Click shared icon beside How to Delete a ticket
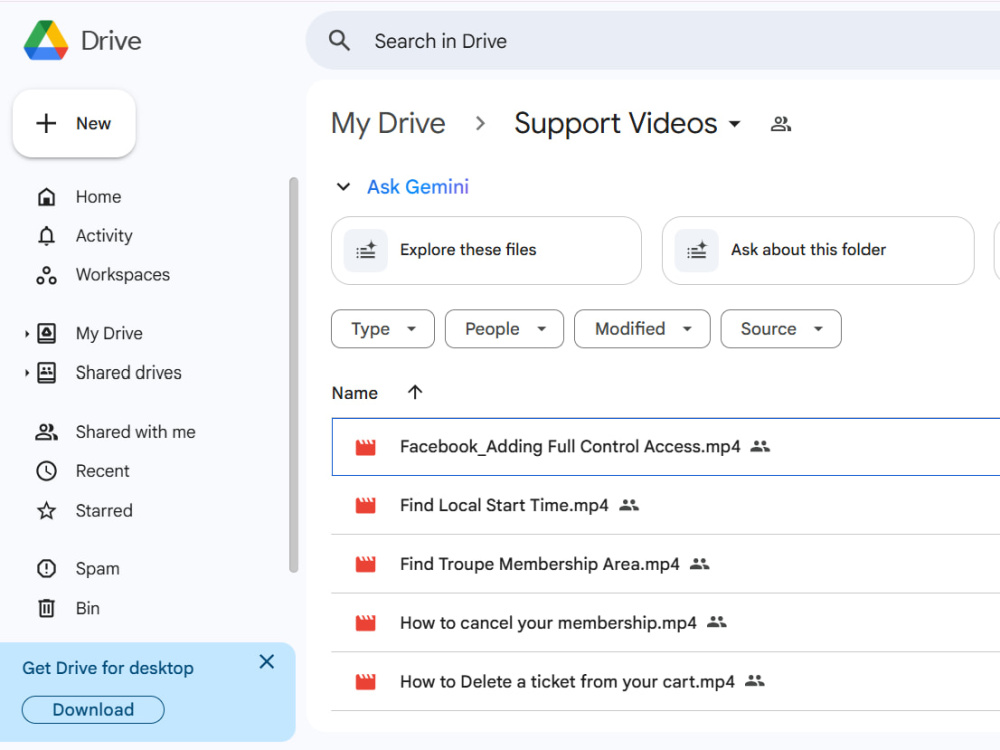This screenshot has height=750, width=1000. (x=754, y=681)
